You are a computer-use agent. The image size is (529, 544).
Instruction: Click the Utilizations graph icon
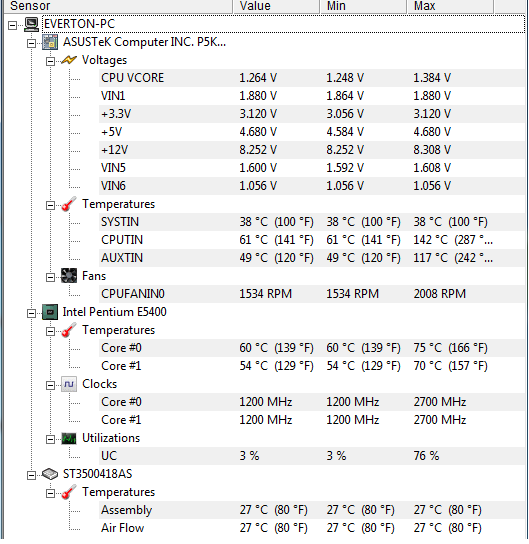pos(69,439)
